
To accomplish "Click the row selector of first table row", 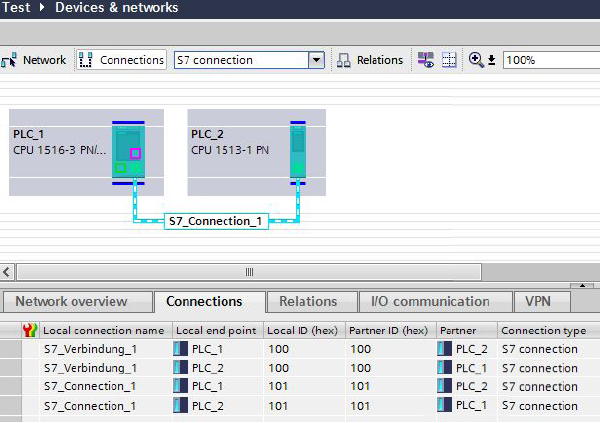I will 11,349.
